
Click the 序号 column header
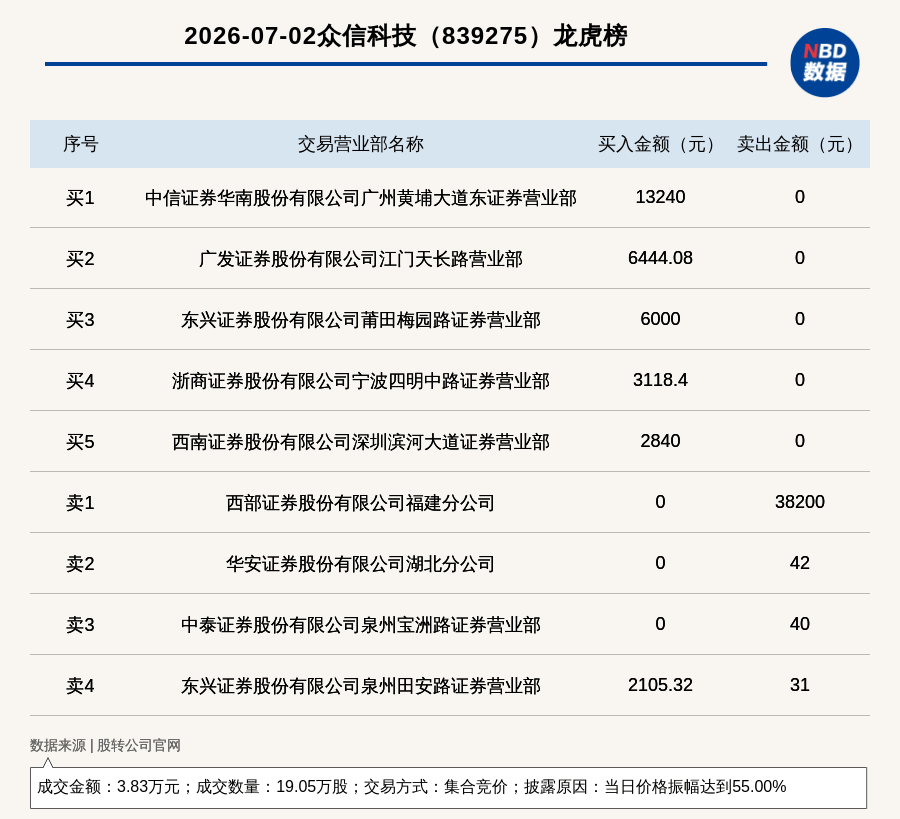coord(80,144)
